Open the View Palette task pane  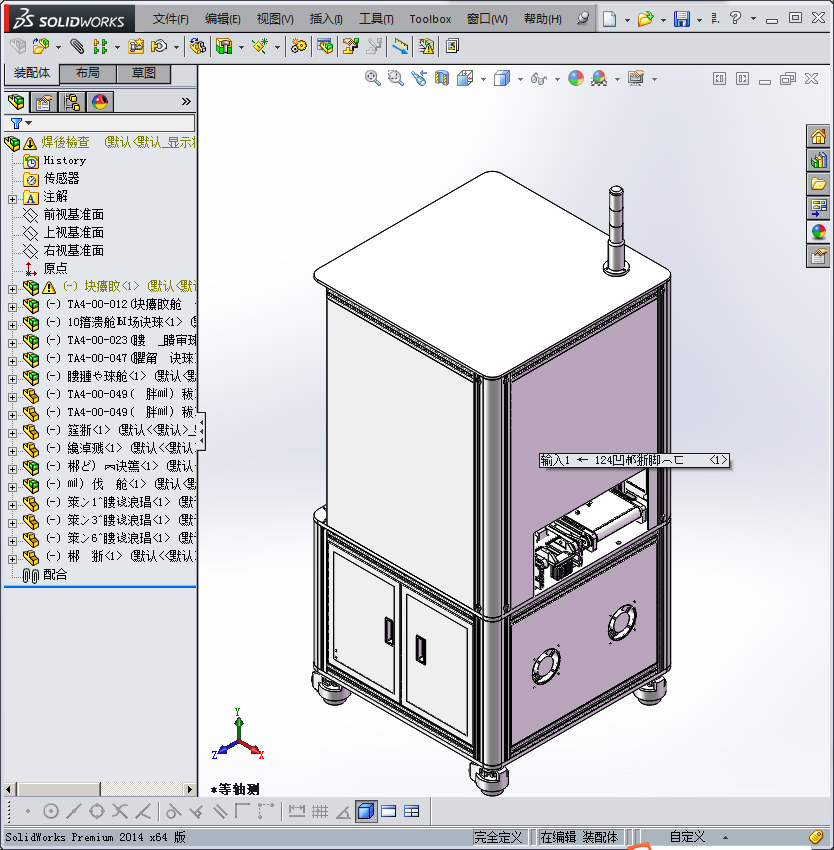click(818, 208)
